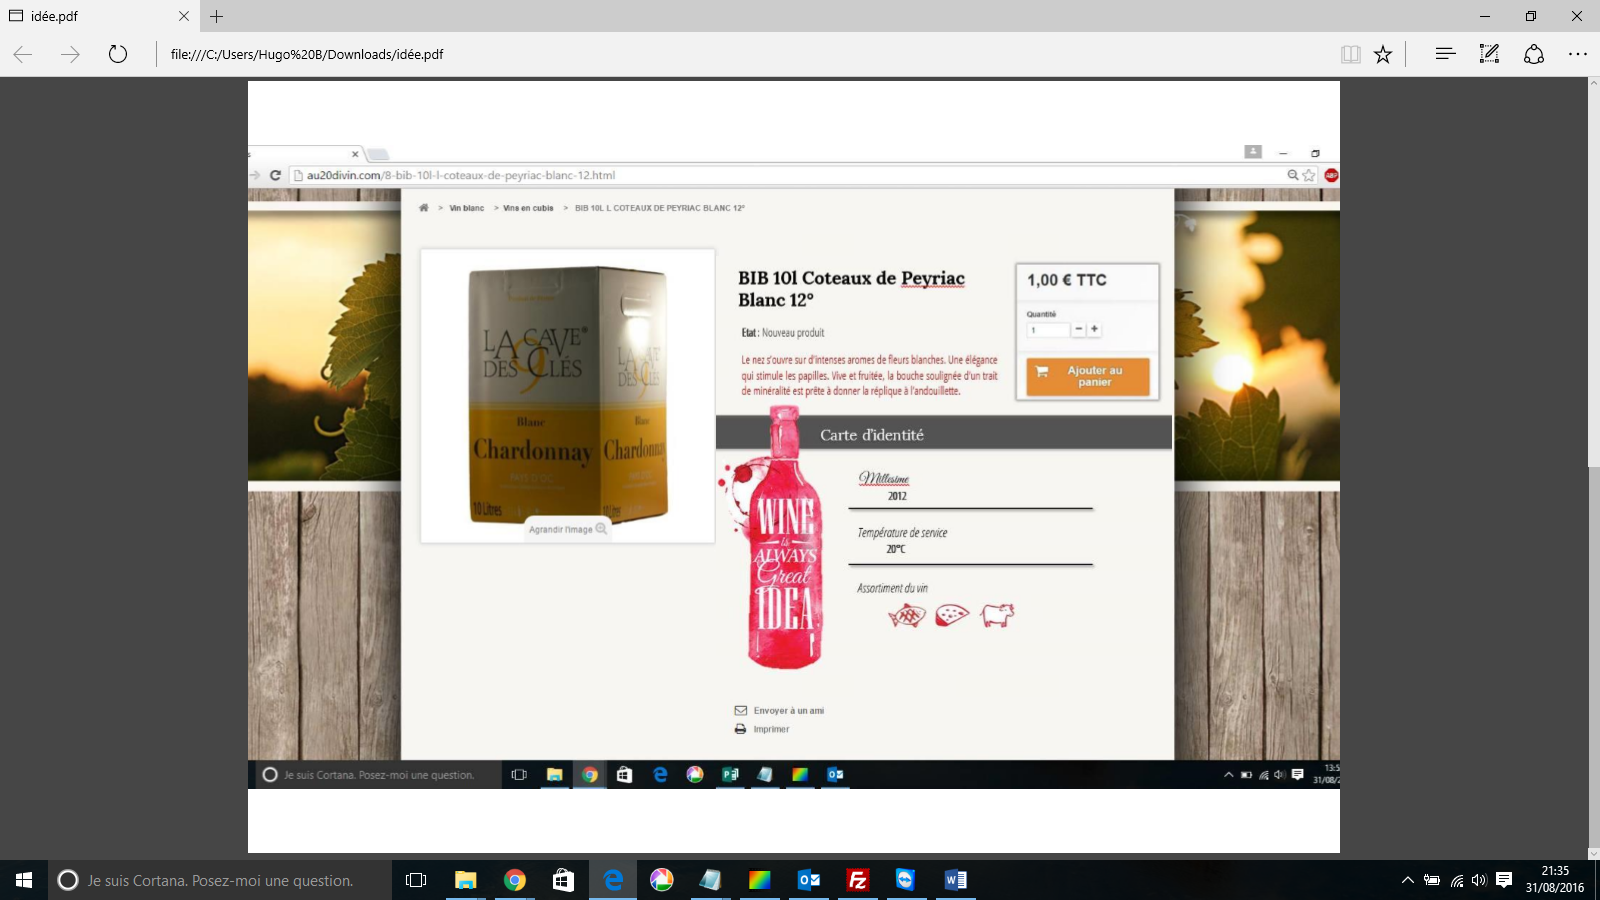
Task: Click the Chardonnay wine box product image
Action: (568, 394)
